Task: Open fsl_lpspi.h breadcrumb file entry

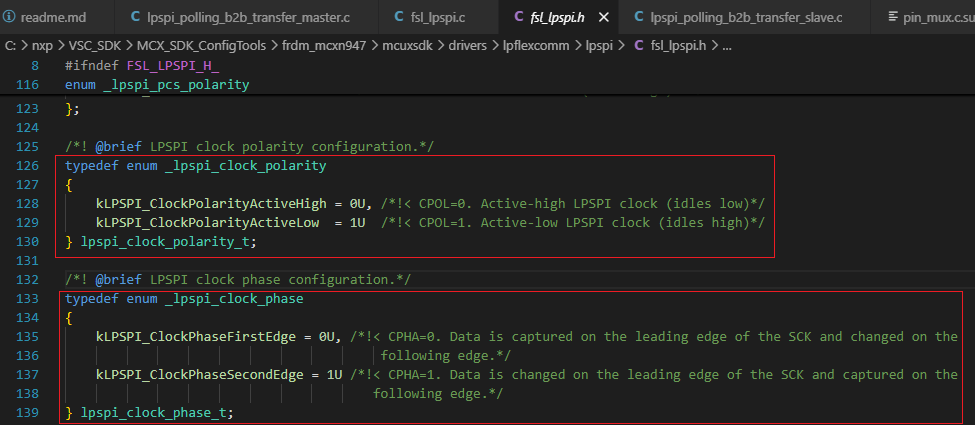Action: pyautogui.click(x=678, y=45)
